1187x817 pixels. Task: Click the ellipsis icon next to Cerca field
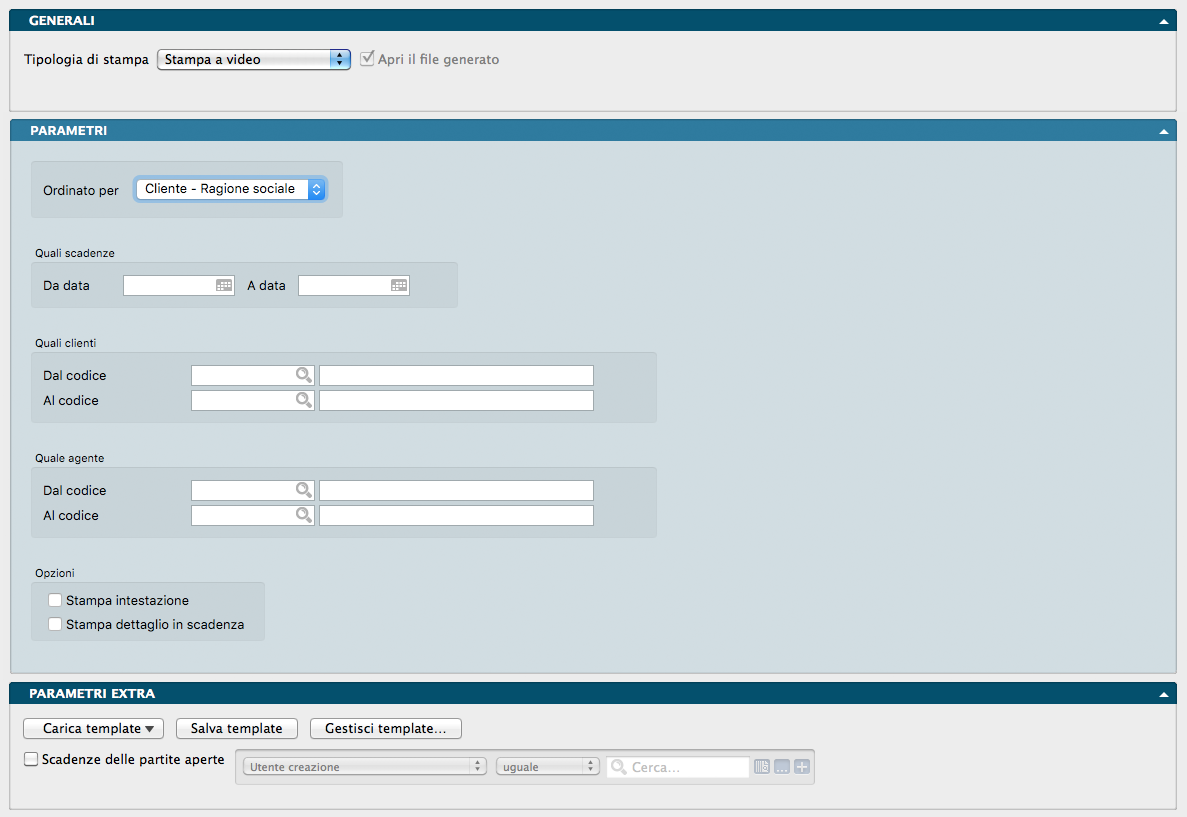point(782,767)
